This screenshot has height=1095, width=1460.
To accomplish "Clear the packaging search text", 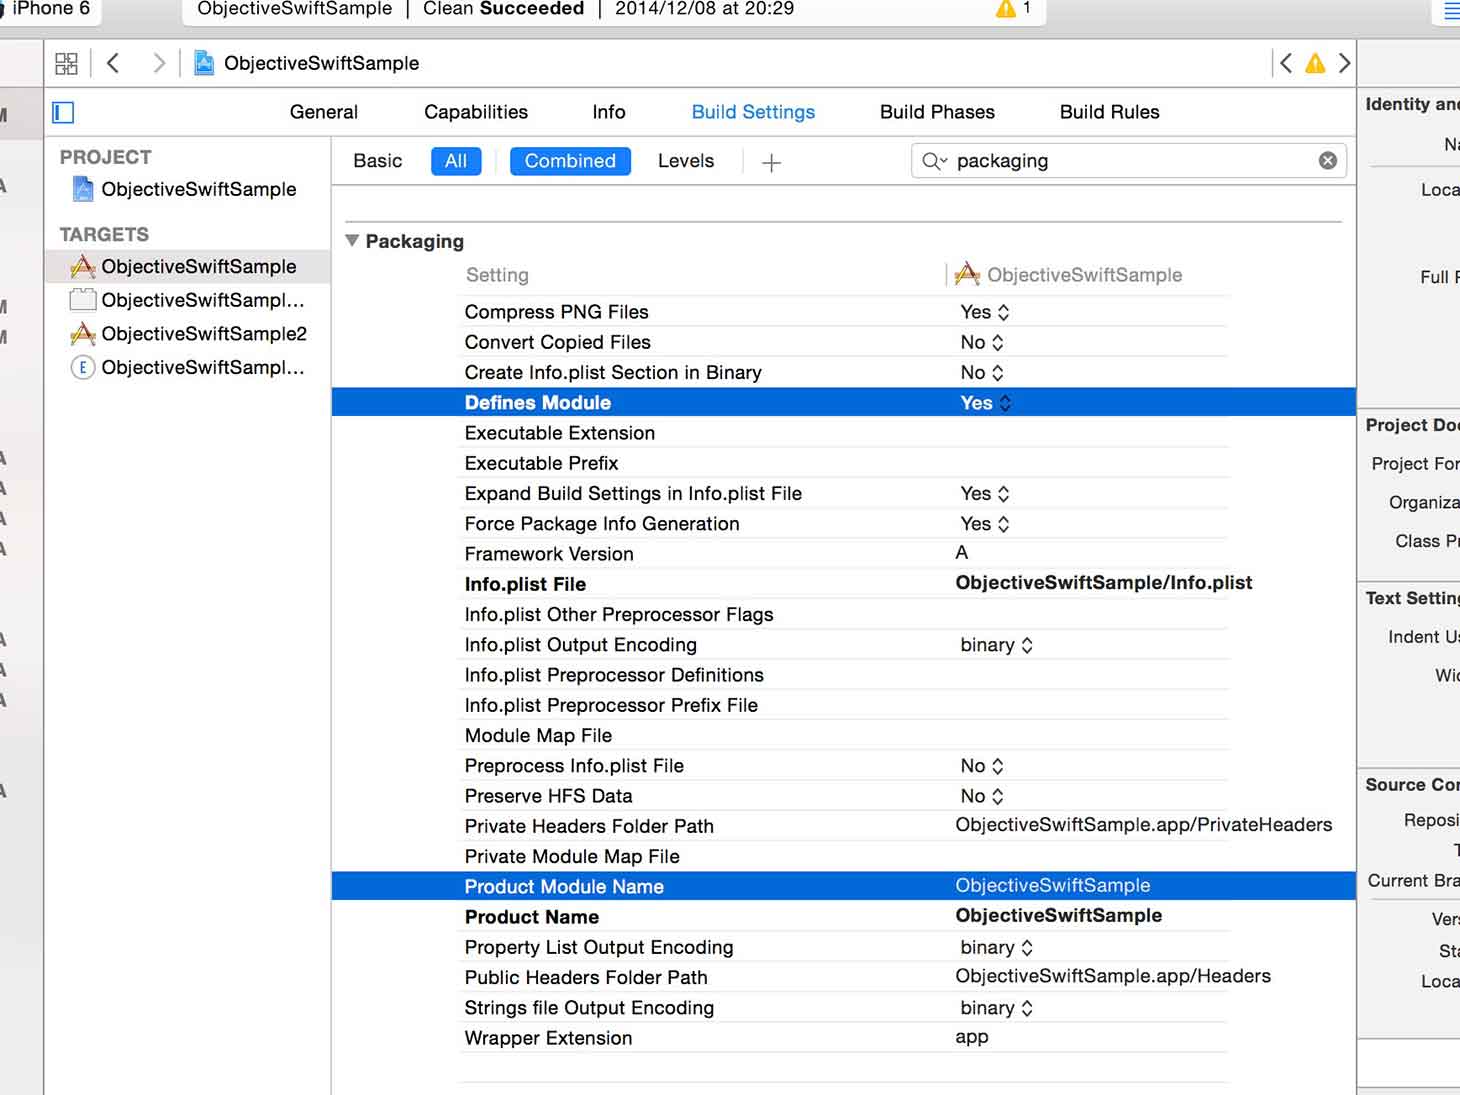I will click(x=1327, y=161).
